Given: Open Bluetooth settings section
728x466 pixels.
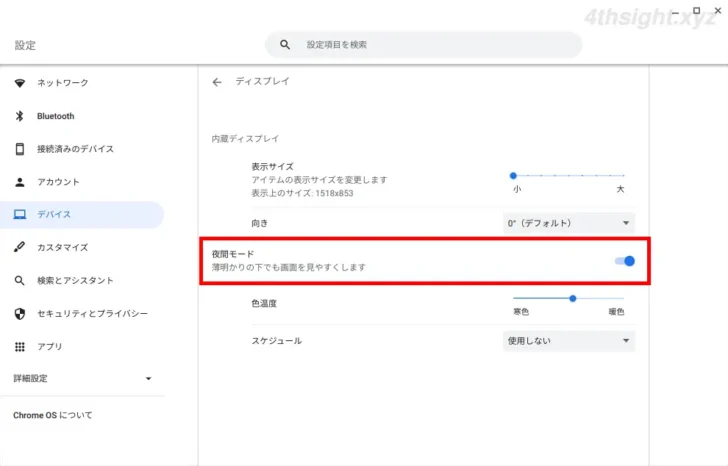Looking at the screenshot, I should click(82, 116).
